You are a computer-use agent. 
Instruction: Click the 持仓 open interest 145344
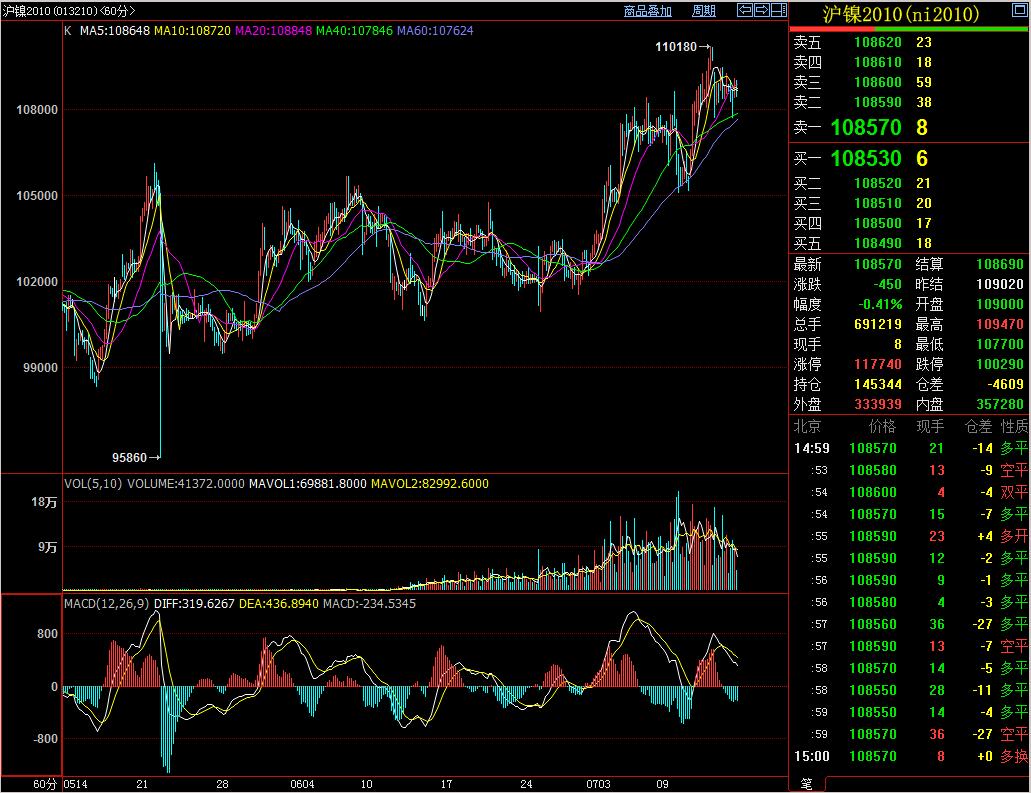(x=878, y=384)
